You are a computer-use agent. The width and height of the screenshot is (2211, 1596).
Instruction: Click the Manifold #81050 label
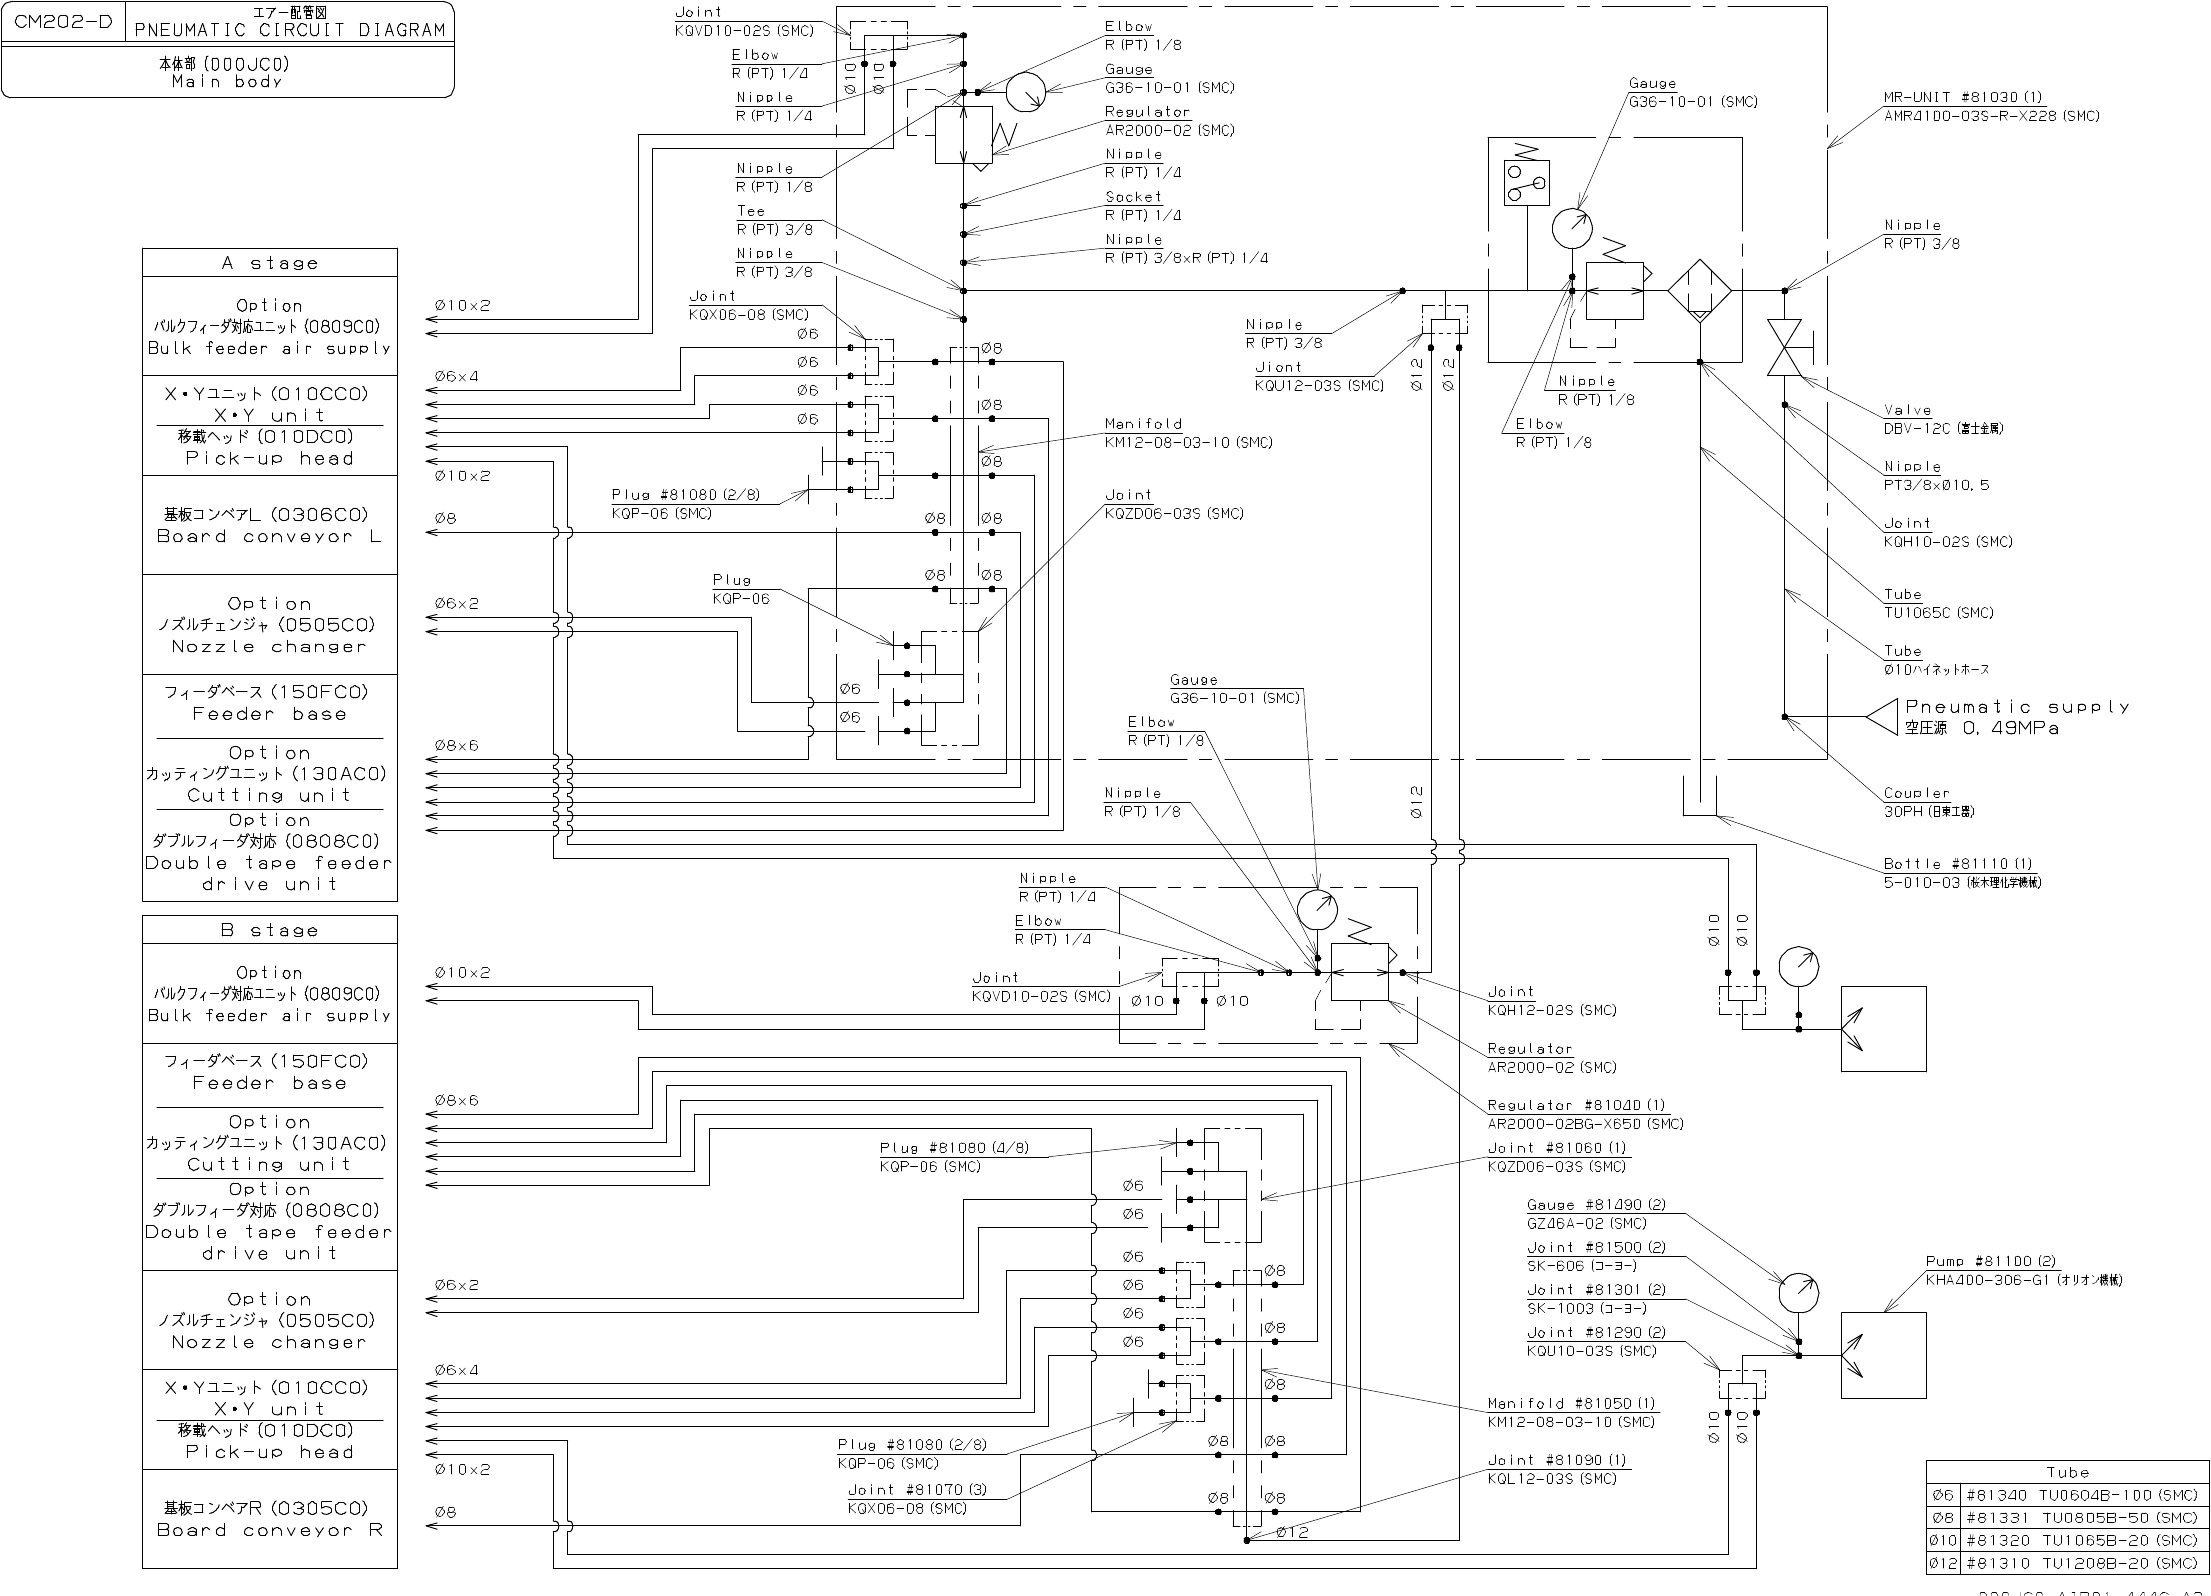(1571, 1403)
